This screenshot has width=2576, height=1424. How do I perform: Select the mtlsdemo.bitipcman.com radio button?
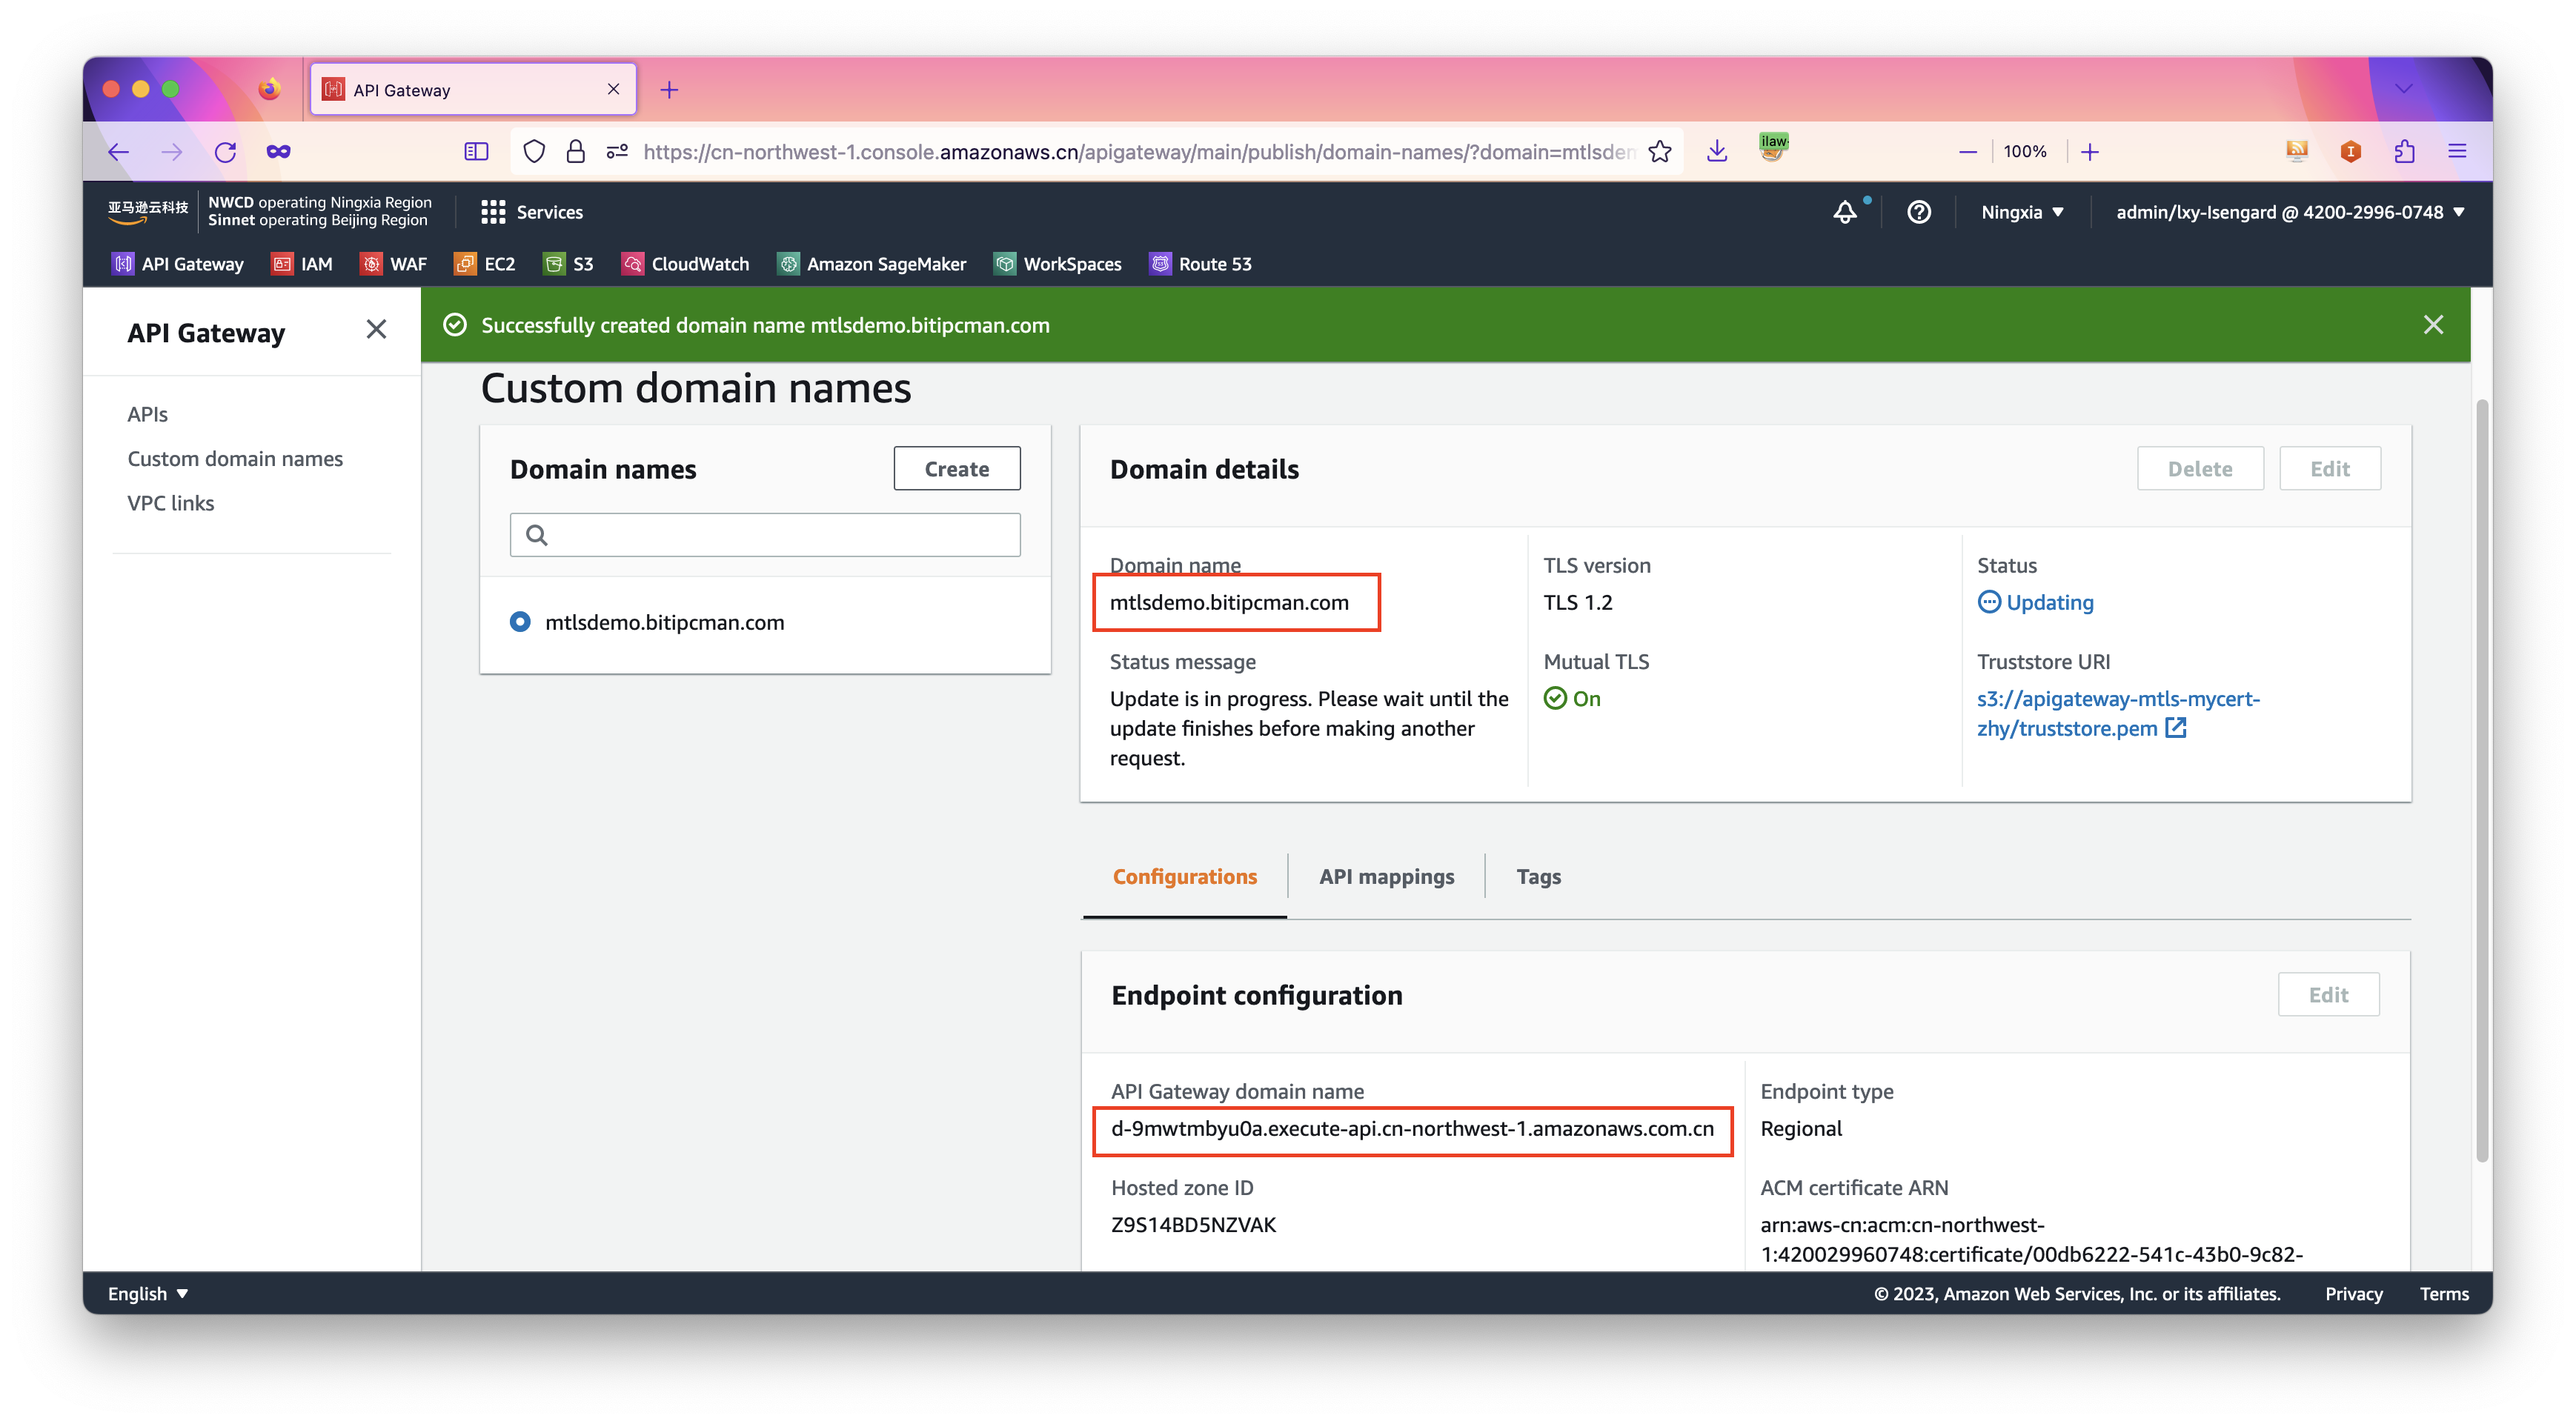(520, 622)
